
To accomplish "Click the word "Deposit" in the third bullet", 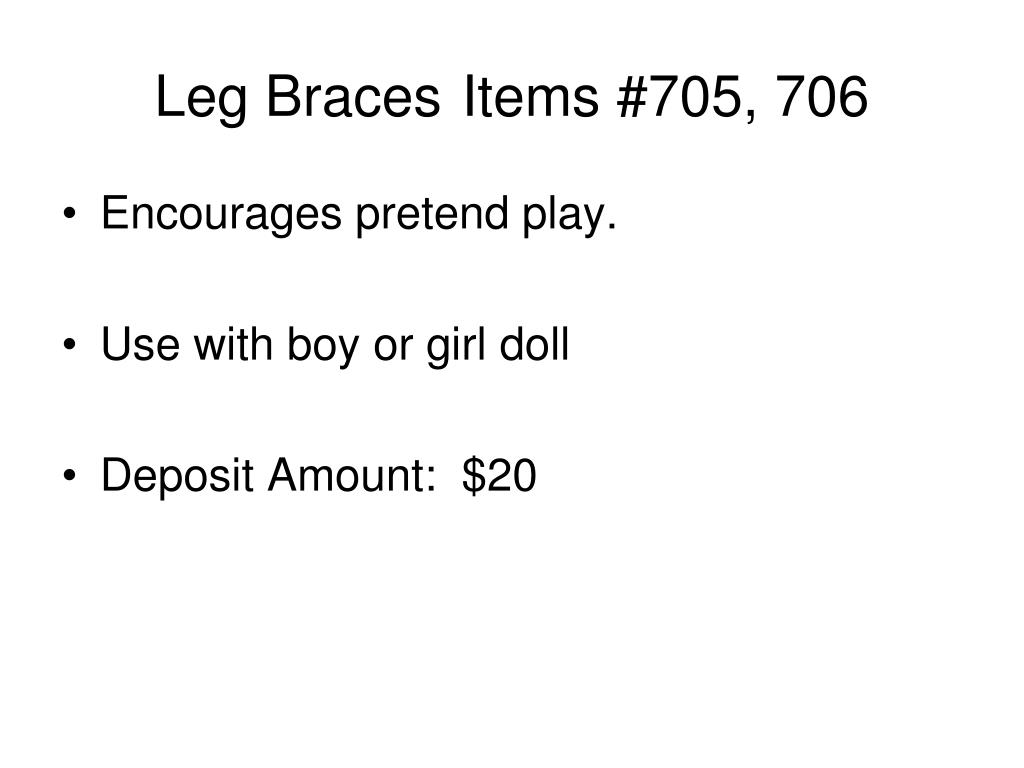I will click(x=177, y=477).
